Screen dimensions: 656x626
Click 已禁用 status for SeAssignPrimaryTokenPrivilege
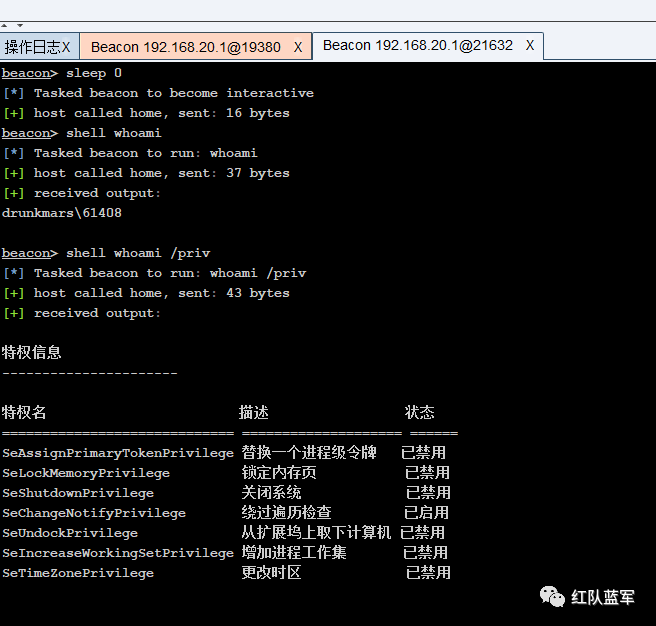(423, 452)
